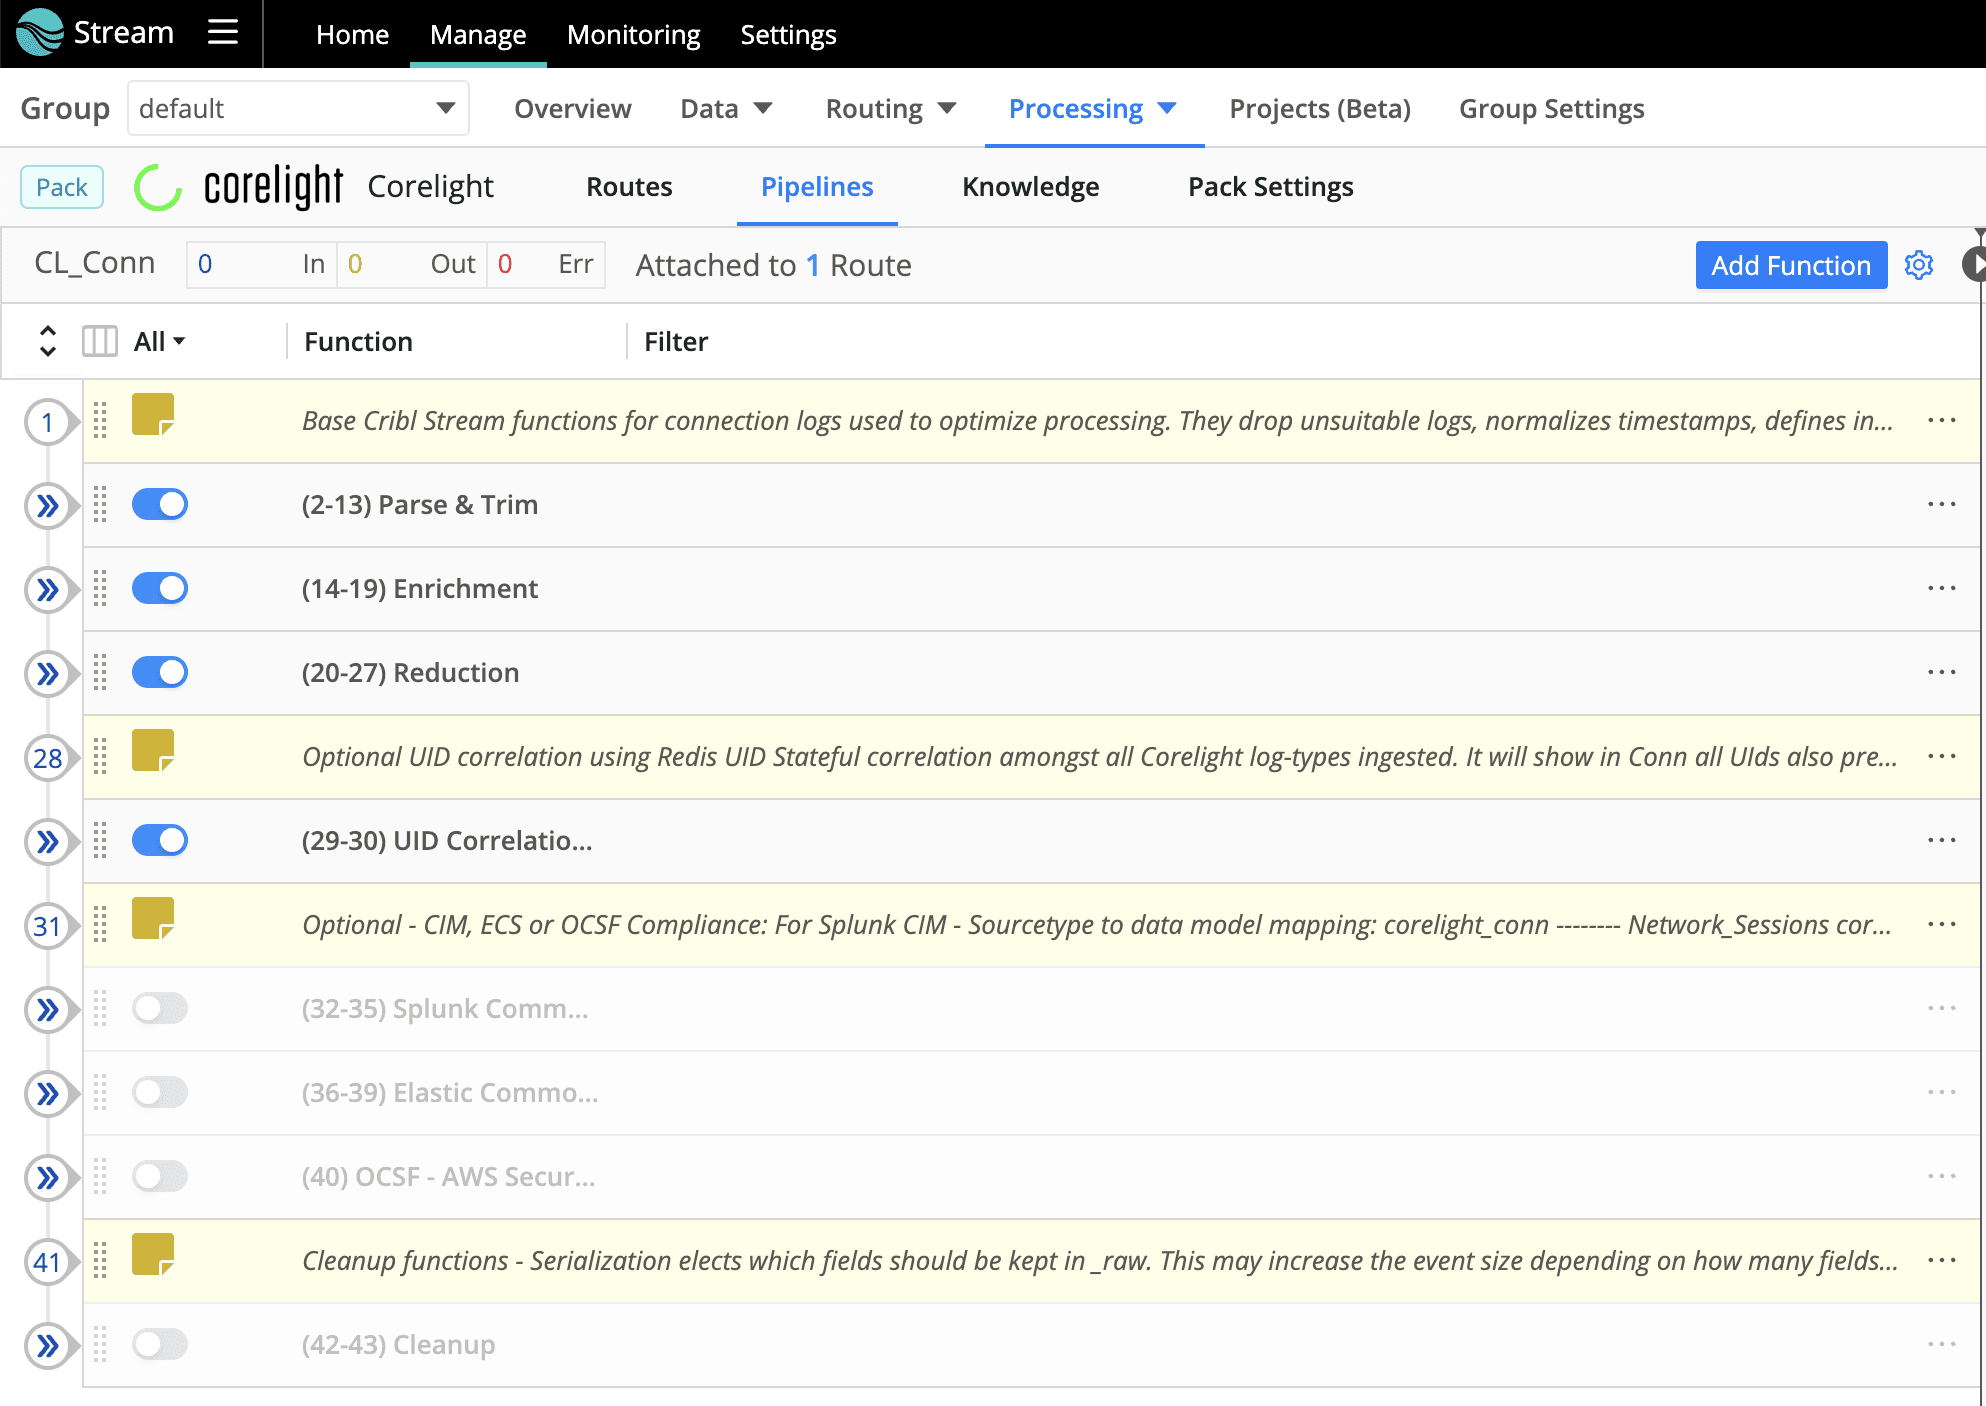
Task: Click the column layout icon beside All
Action: (x=99, y=341)
